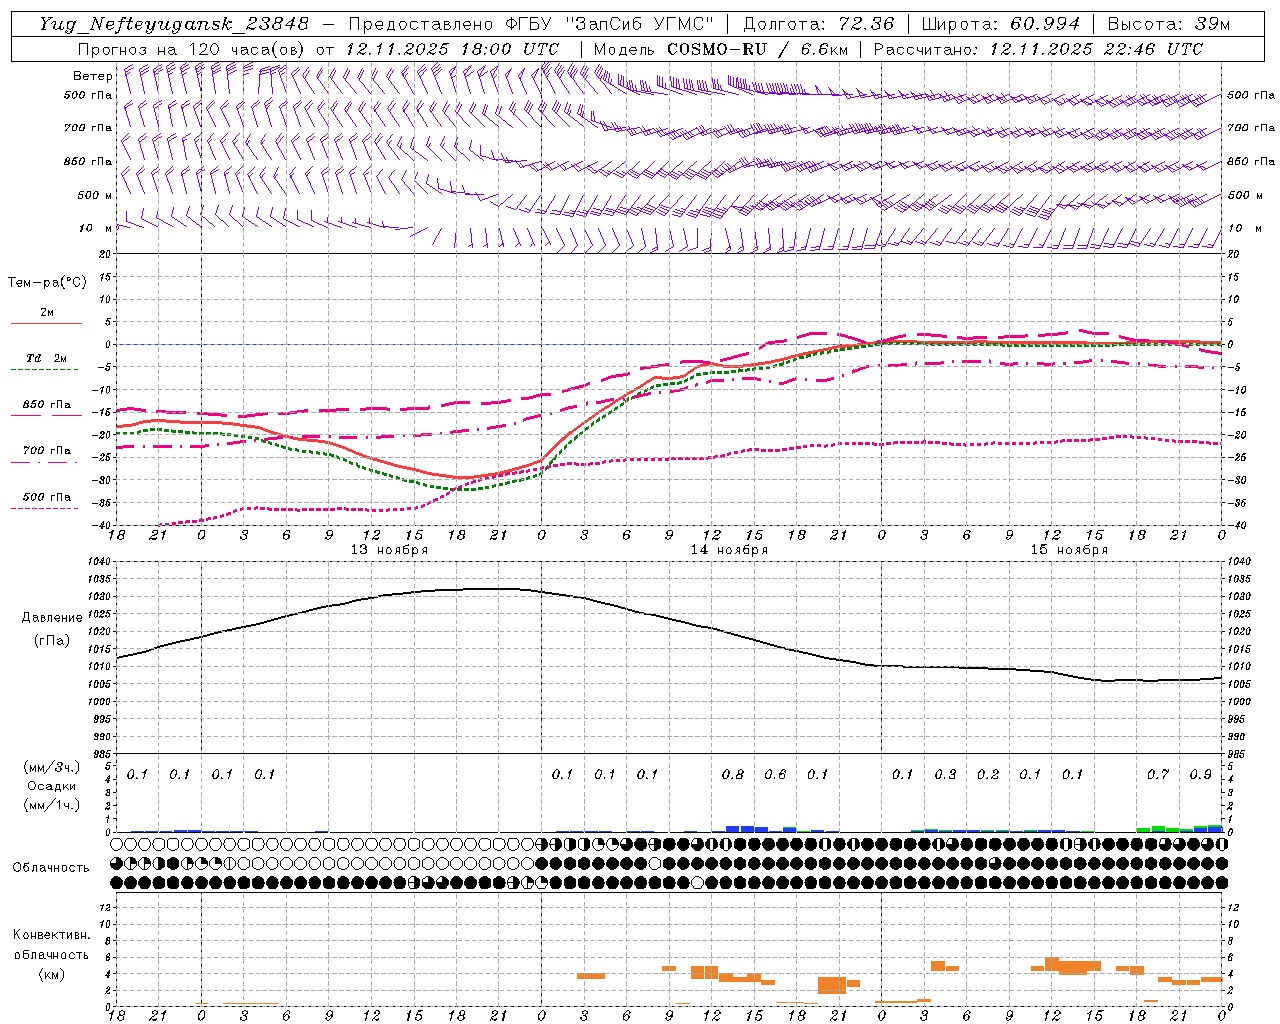The width and height of the screenshot is (1280, 1024).
Task: Click the Осадки precipitation label
Action: tap(52, 786)
